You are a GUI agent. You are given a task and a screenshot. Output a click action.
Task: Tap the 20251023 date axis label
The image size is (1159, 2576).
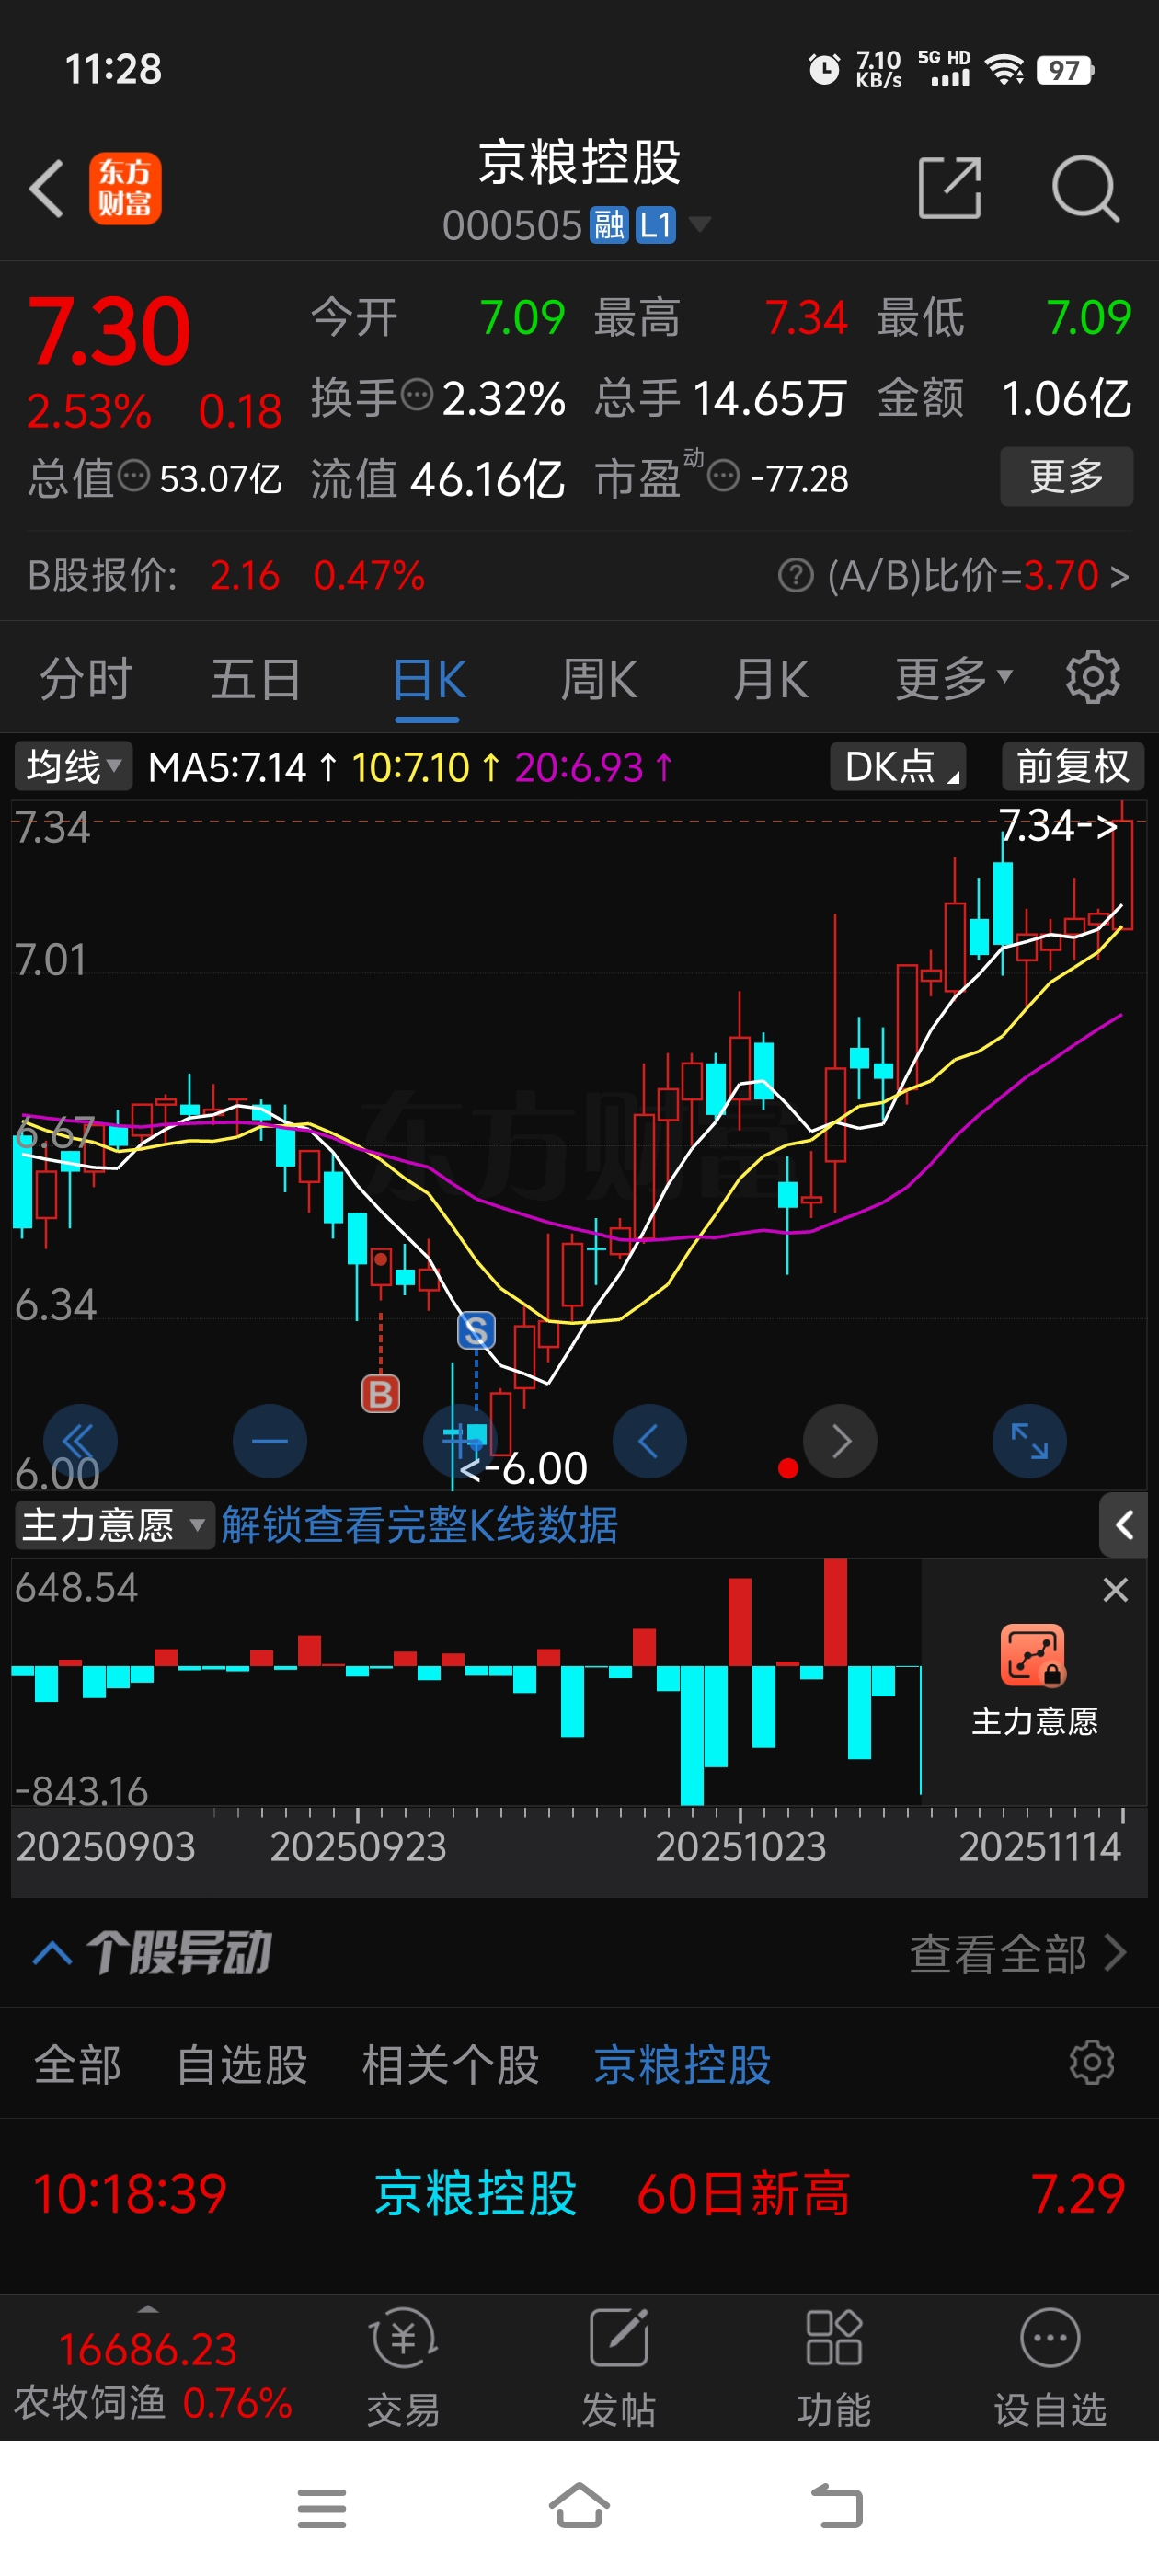tap(741, 1846)
